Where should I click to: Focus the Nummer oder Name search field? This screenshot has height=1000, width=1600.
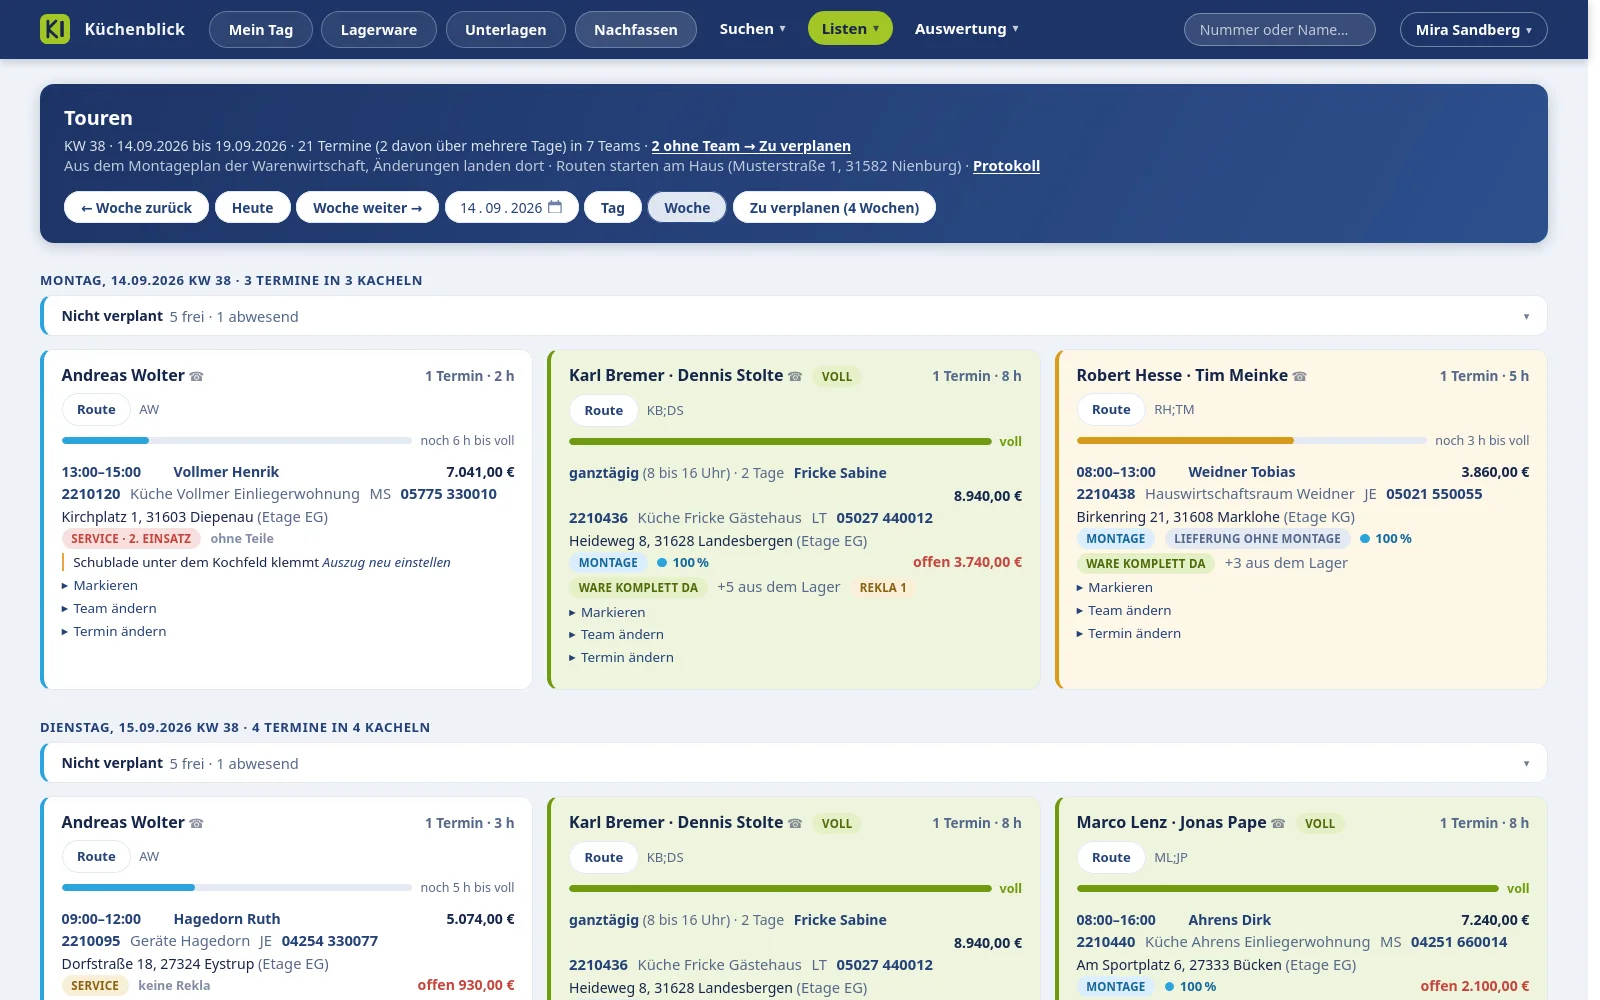[1279, 30]
